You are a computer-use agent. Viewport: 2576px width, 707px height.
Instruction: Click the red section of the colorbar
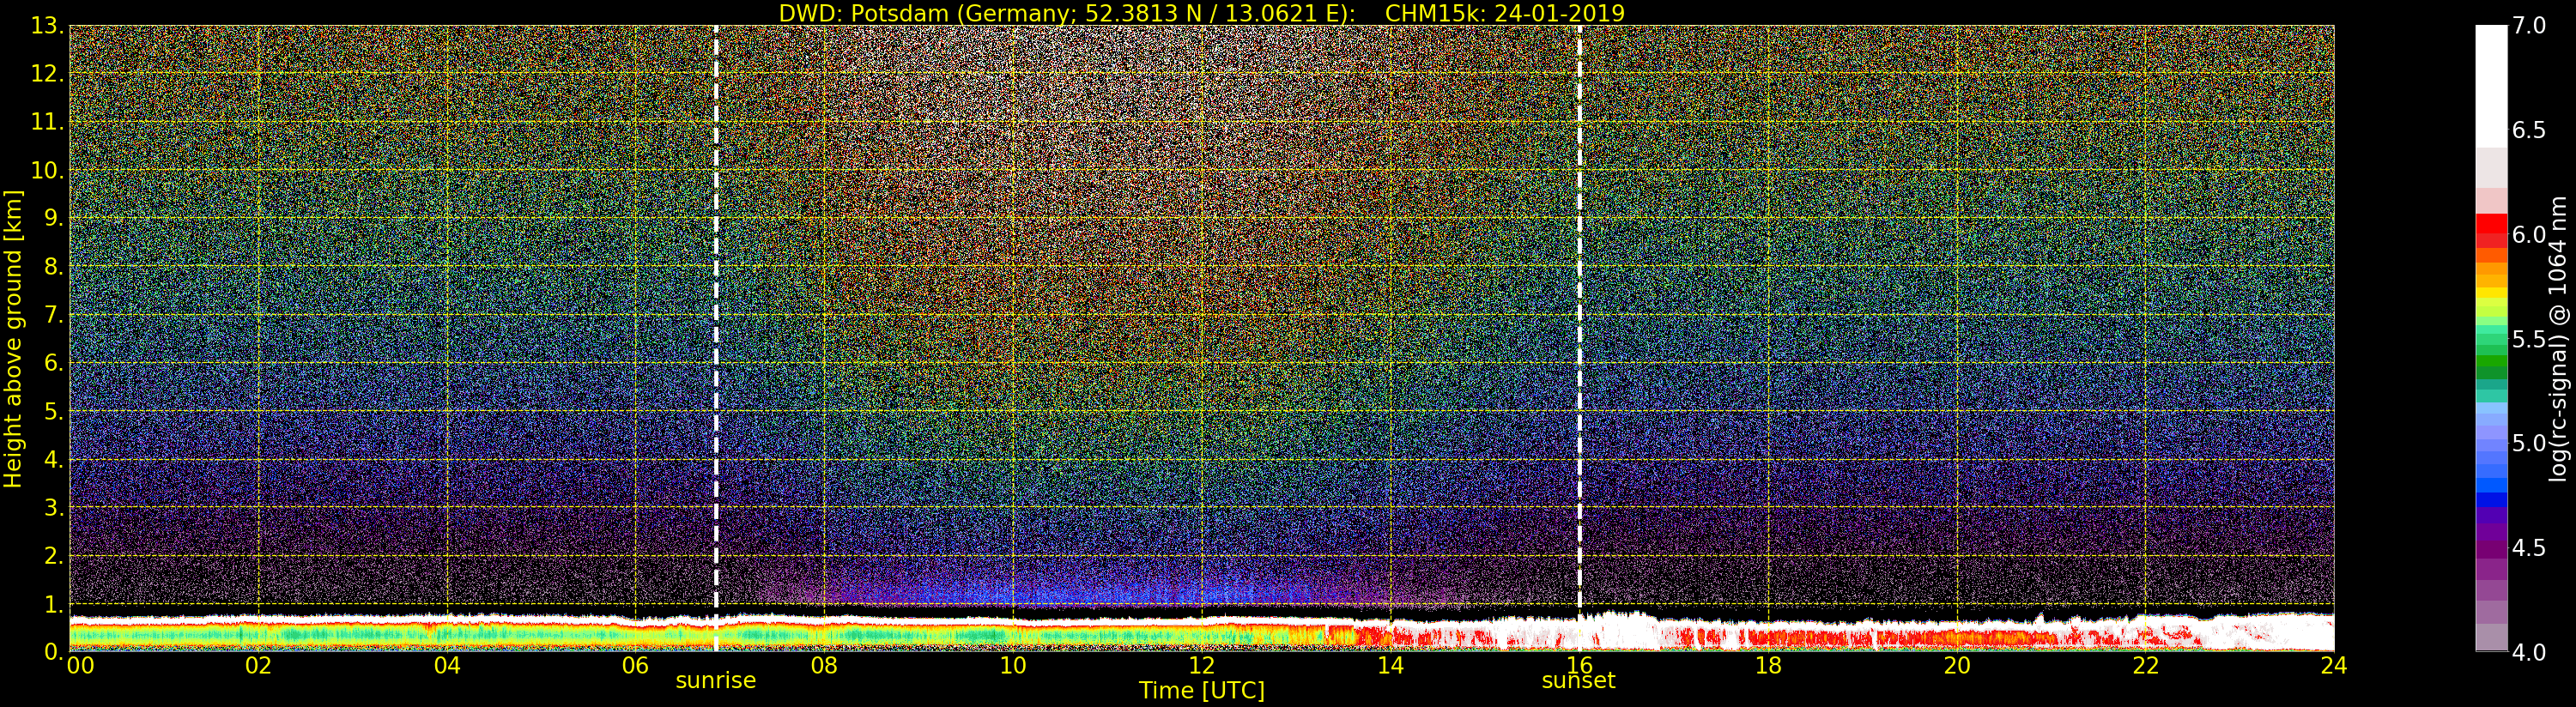click(x=2491, y=231)
